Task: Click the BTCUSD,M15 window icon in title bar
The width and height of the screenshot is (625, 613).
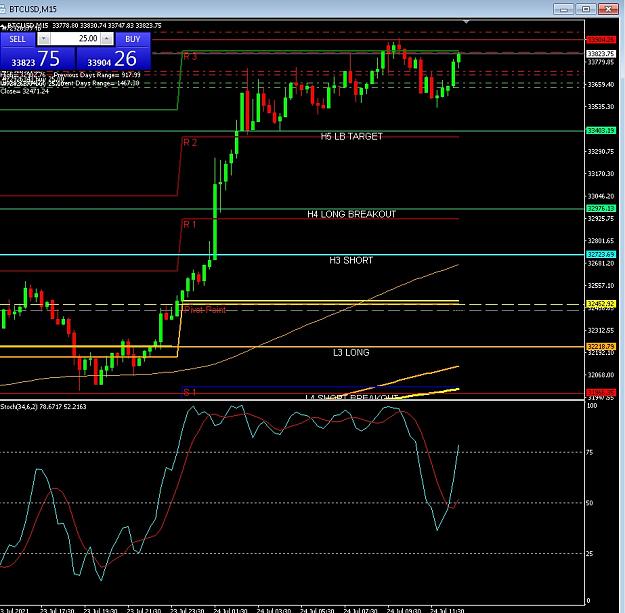Action: coord(3,8)
